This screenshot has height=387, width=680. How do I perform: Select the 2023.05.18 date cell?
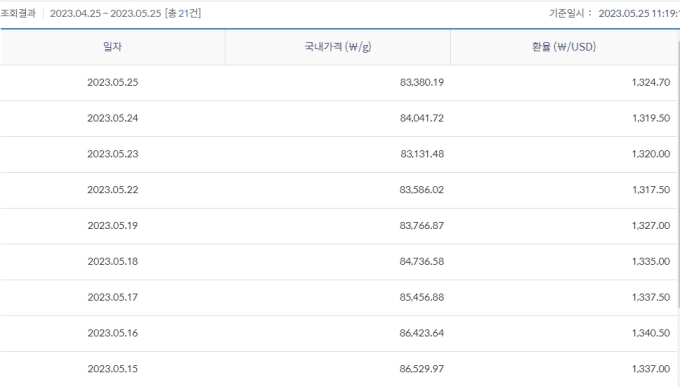click(x=113, y=261)
